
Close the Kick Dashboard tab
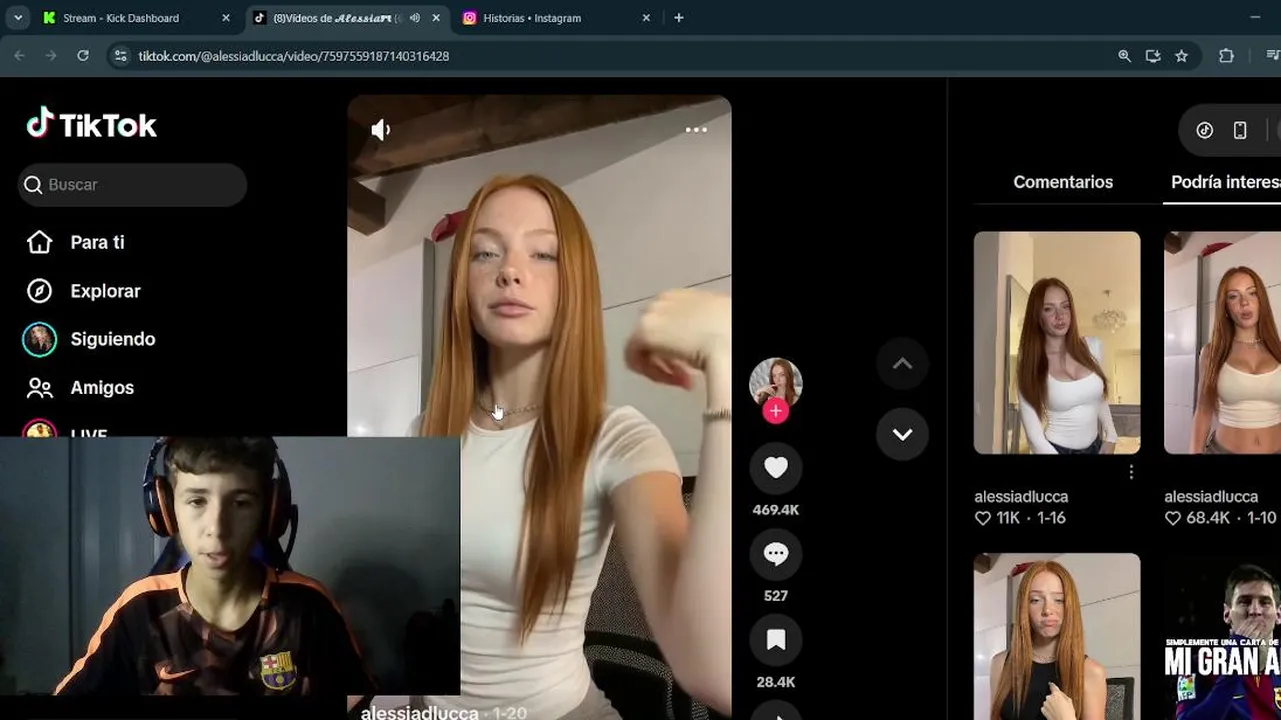[x=225, y=18]
